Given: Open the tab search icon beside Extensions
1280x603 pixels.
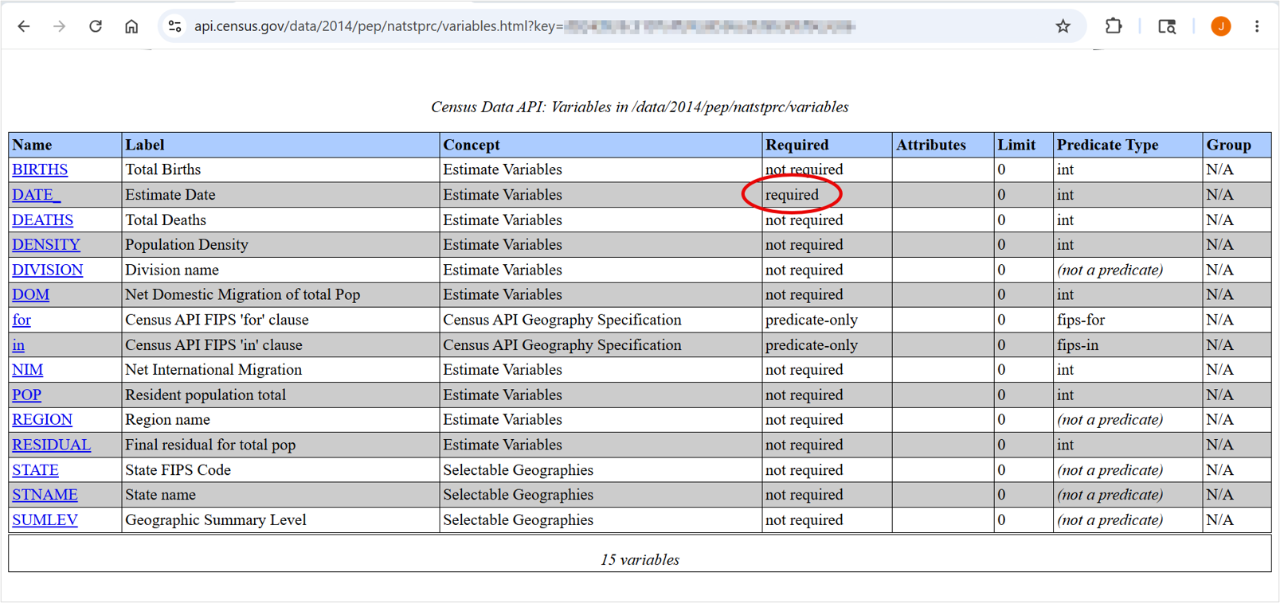Looking at the screenshot, I should click(x=1167, y=27).
